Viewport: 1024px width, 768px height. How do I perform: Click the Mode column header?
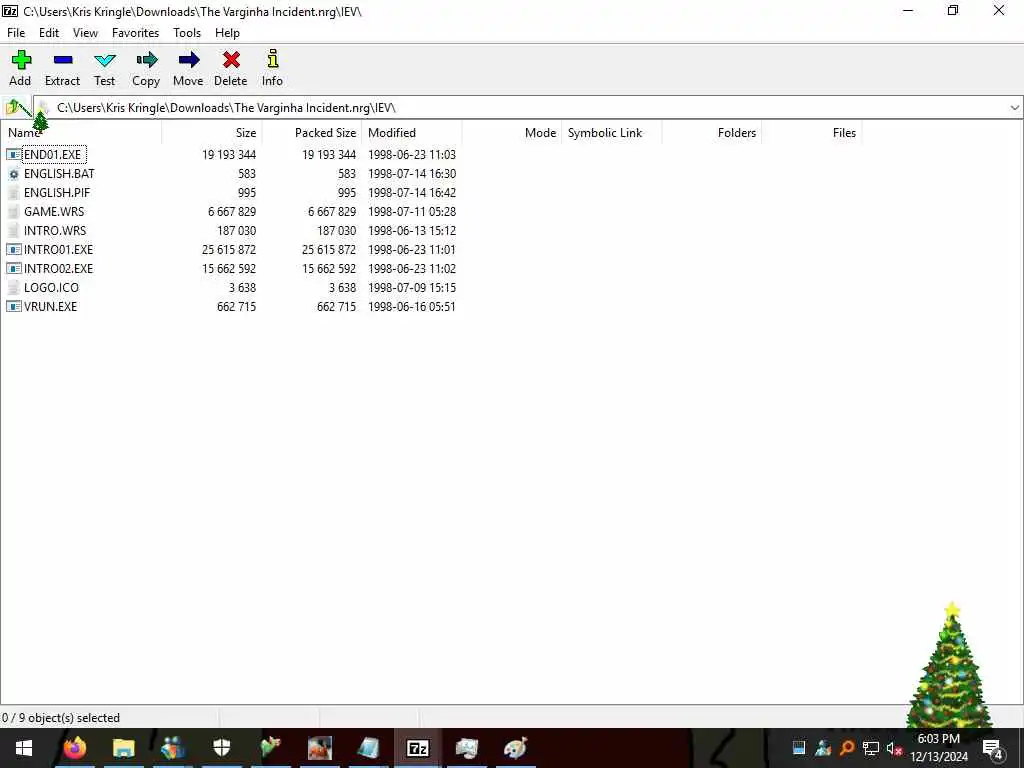point(511,133)
